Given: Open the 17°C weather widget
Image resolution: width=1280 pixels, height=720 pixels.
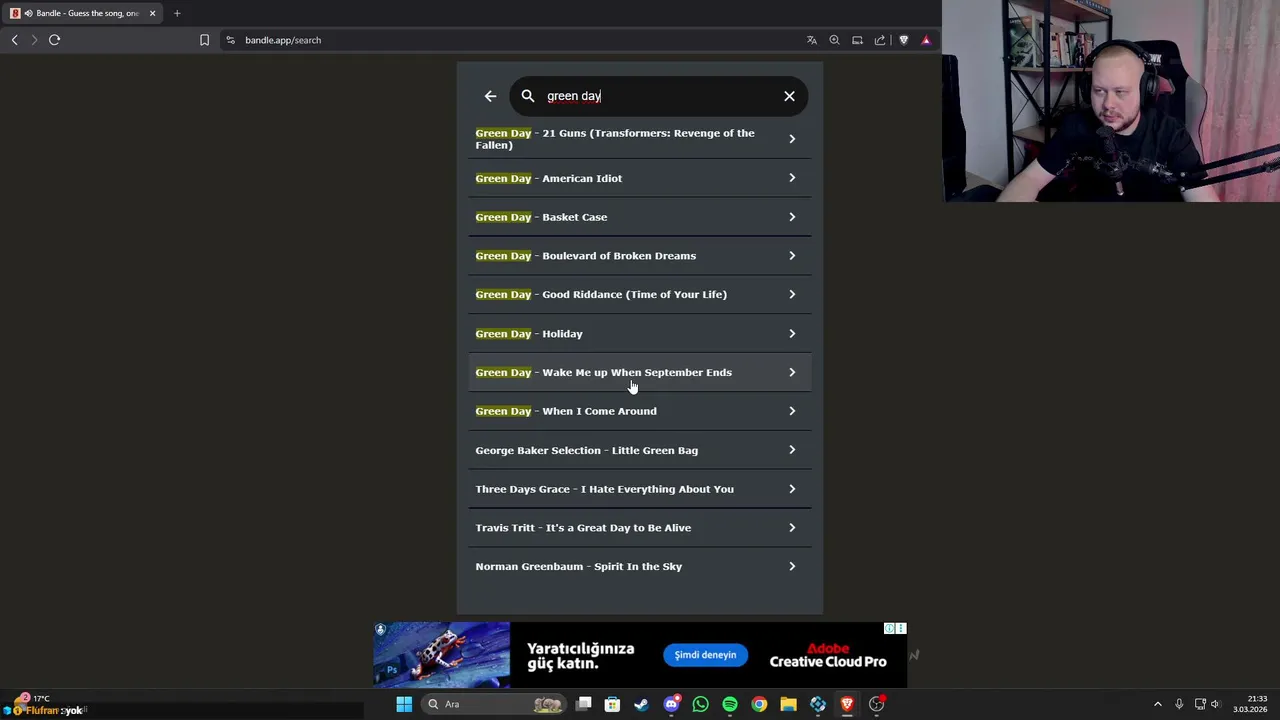Looking at the screenshot, I should [30, 698].
